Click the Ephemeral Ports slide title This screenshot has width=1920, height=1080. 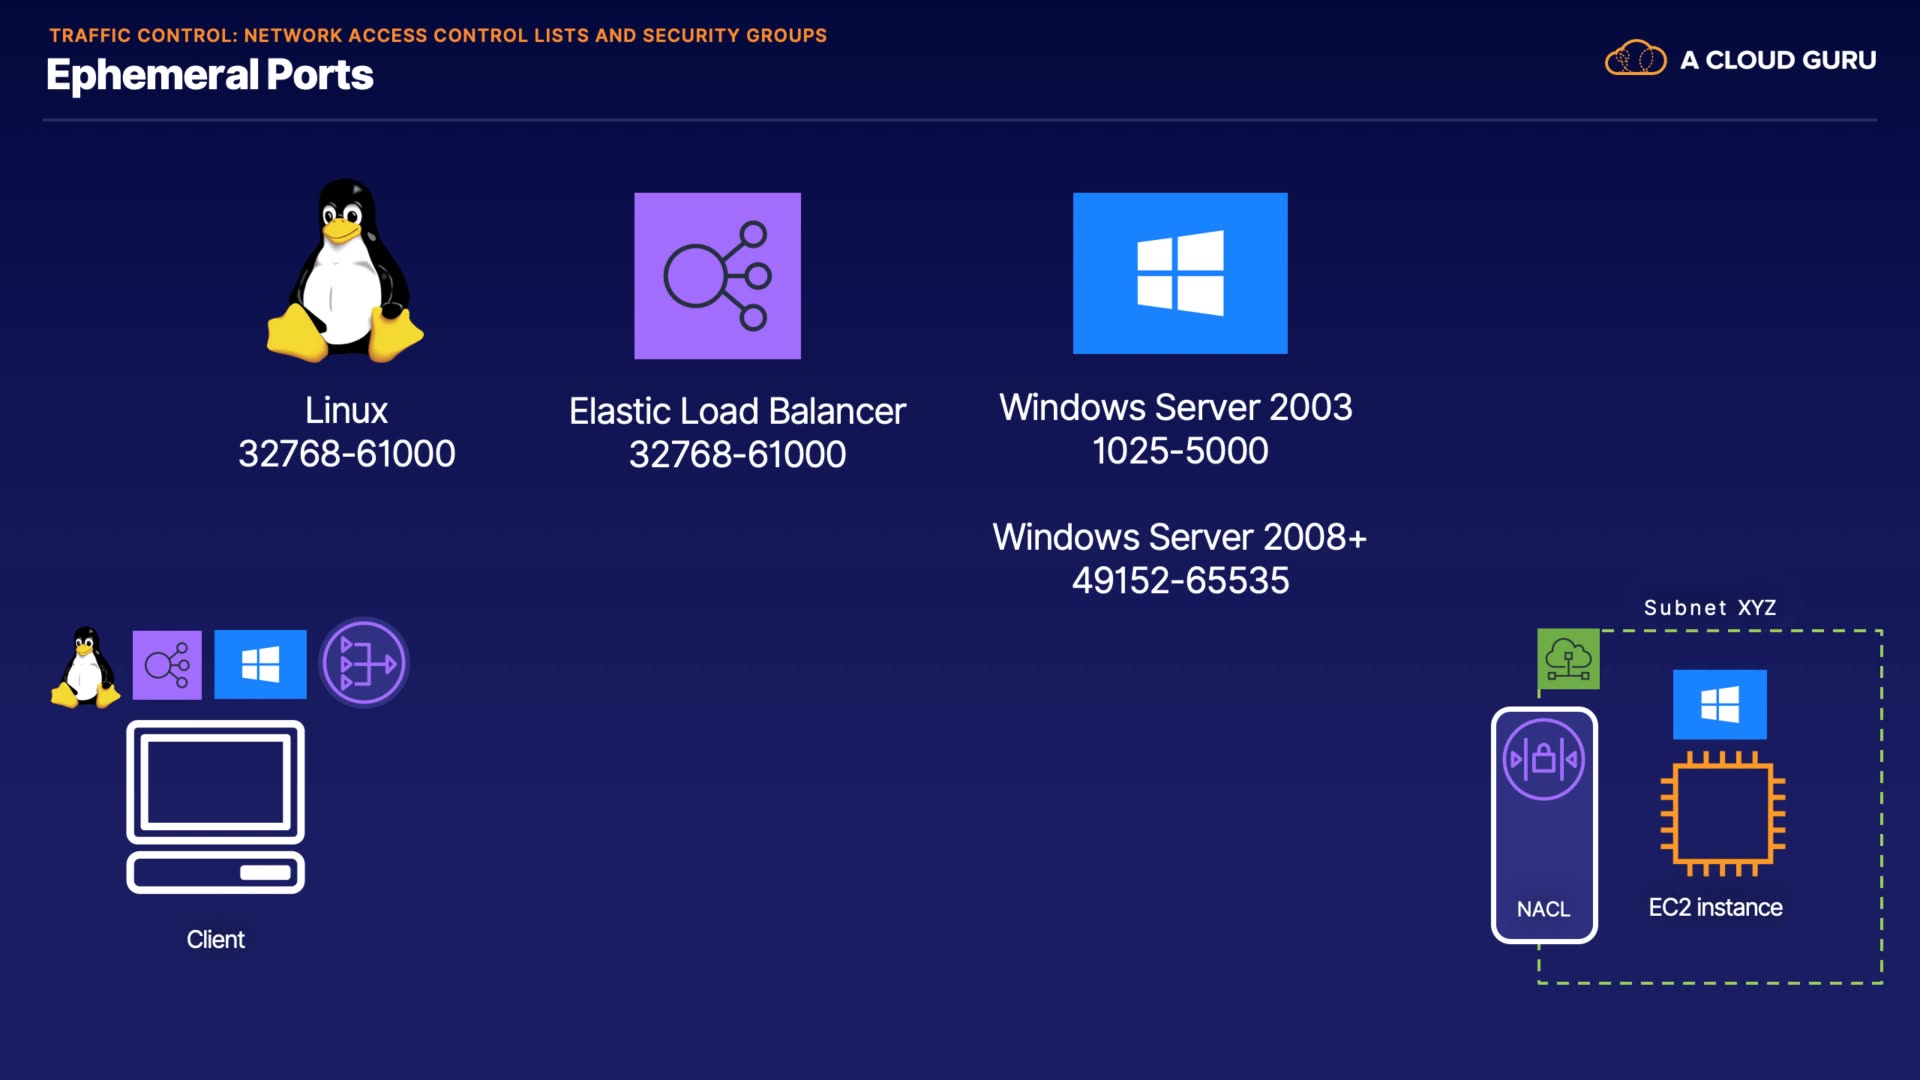[210, 75]
